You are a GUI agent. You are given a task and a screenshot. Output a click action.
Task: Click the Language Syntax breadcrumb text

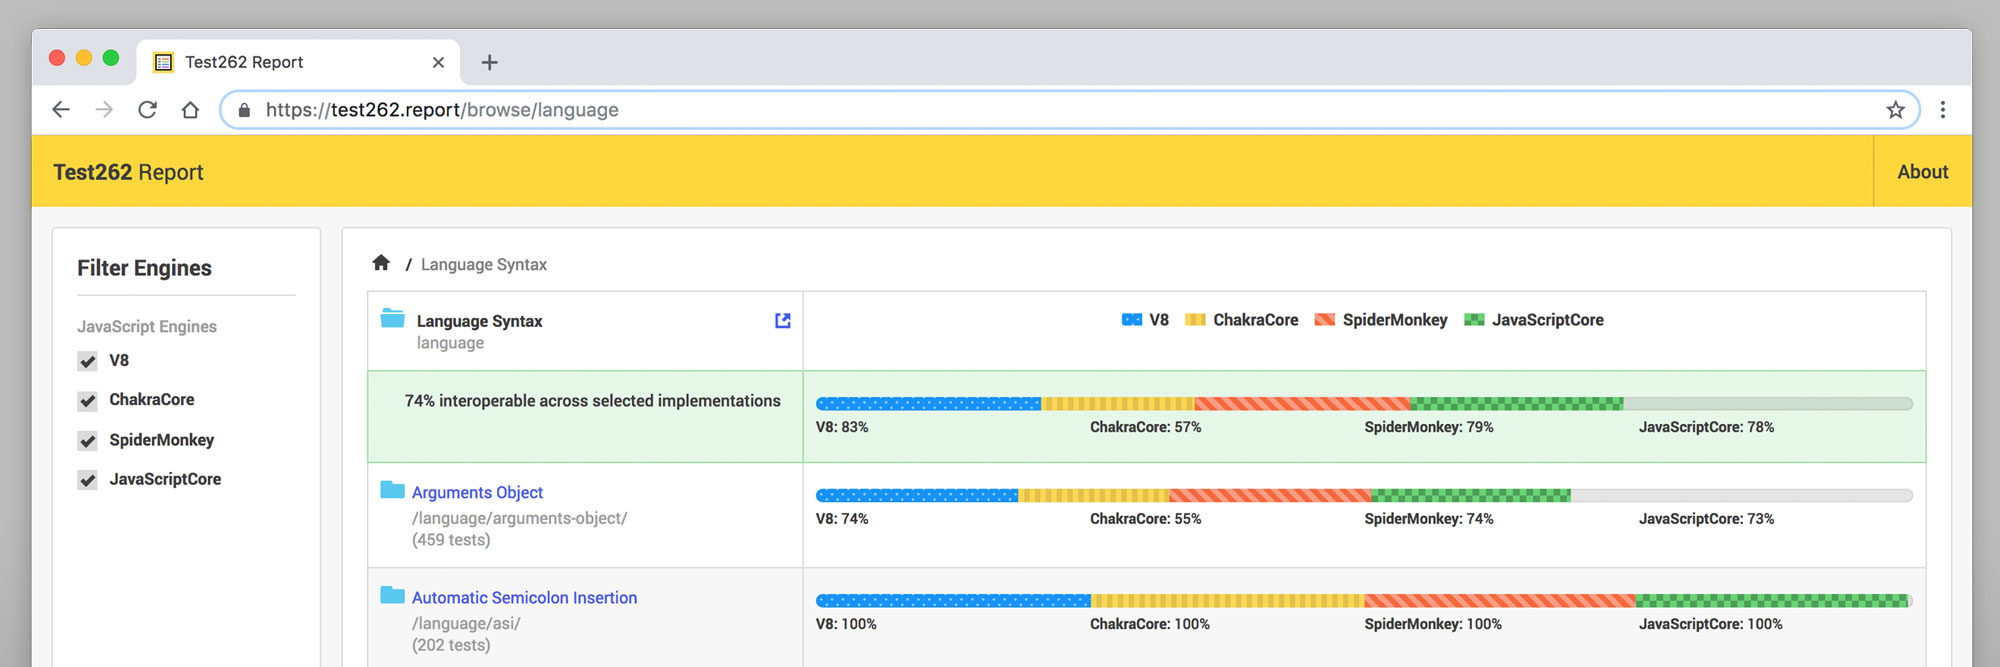tap(484, 264)
